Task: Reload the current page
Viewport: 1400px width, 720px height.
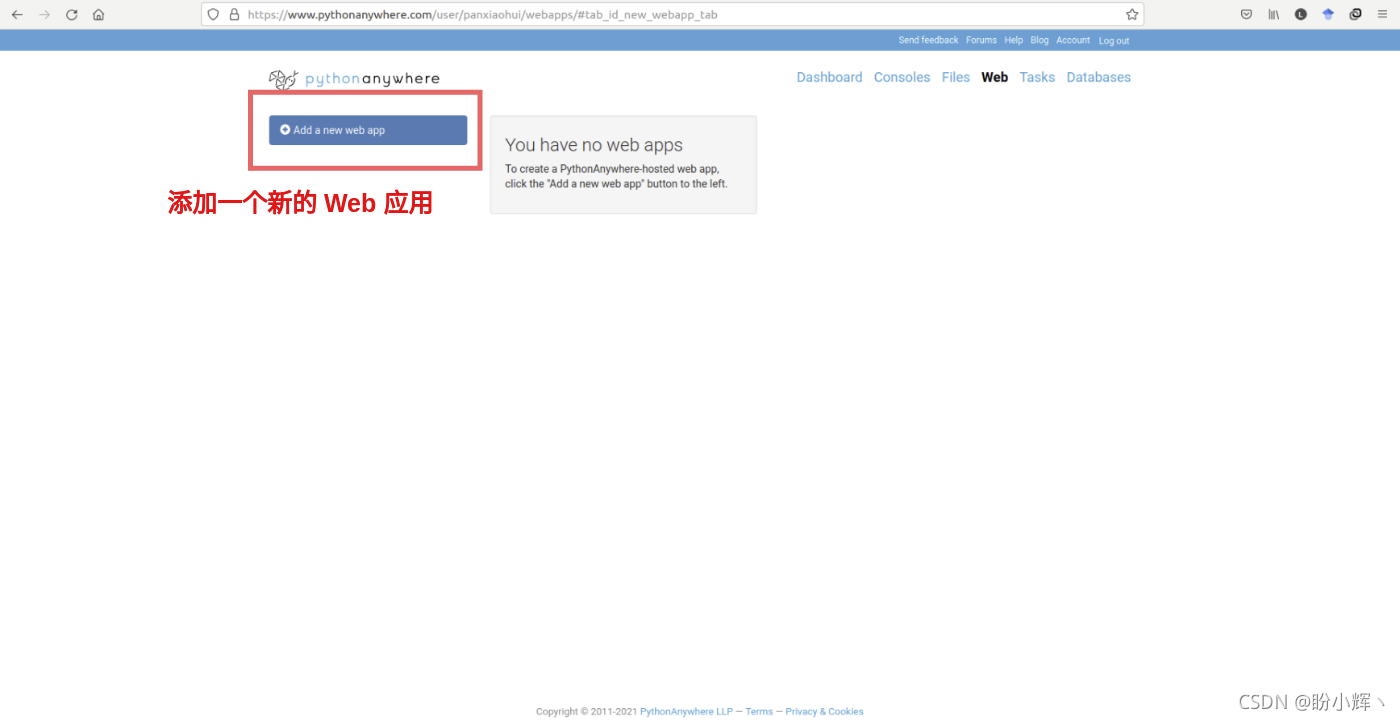Action: (71, 15)
